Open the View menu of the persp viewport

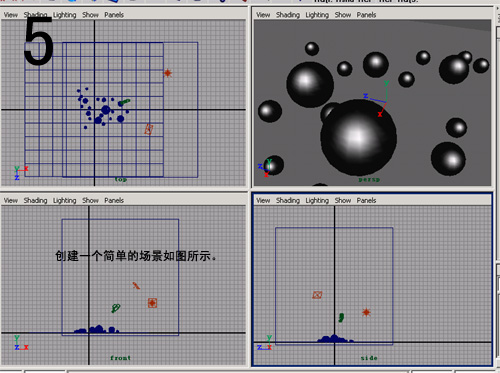[x=263, y=15]
